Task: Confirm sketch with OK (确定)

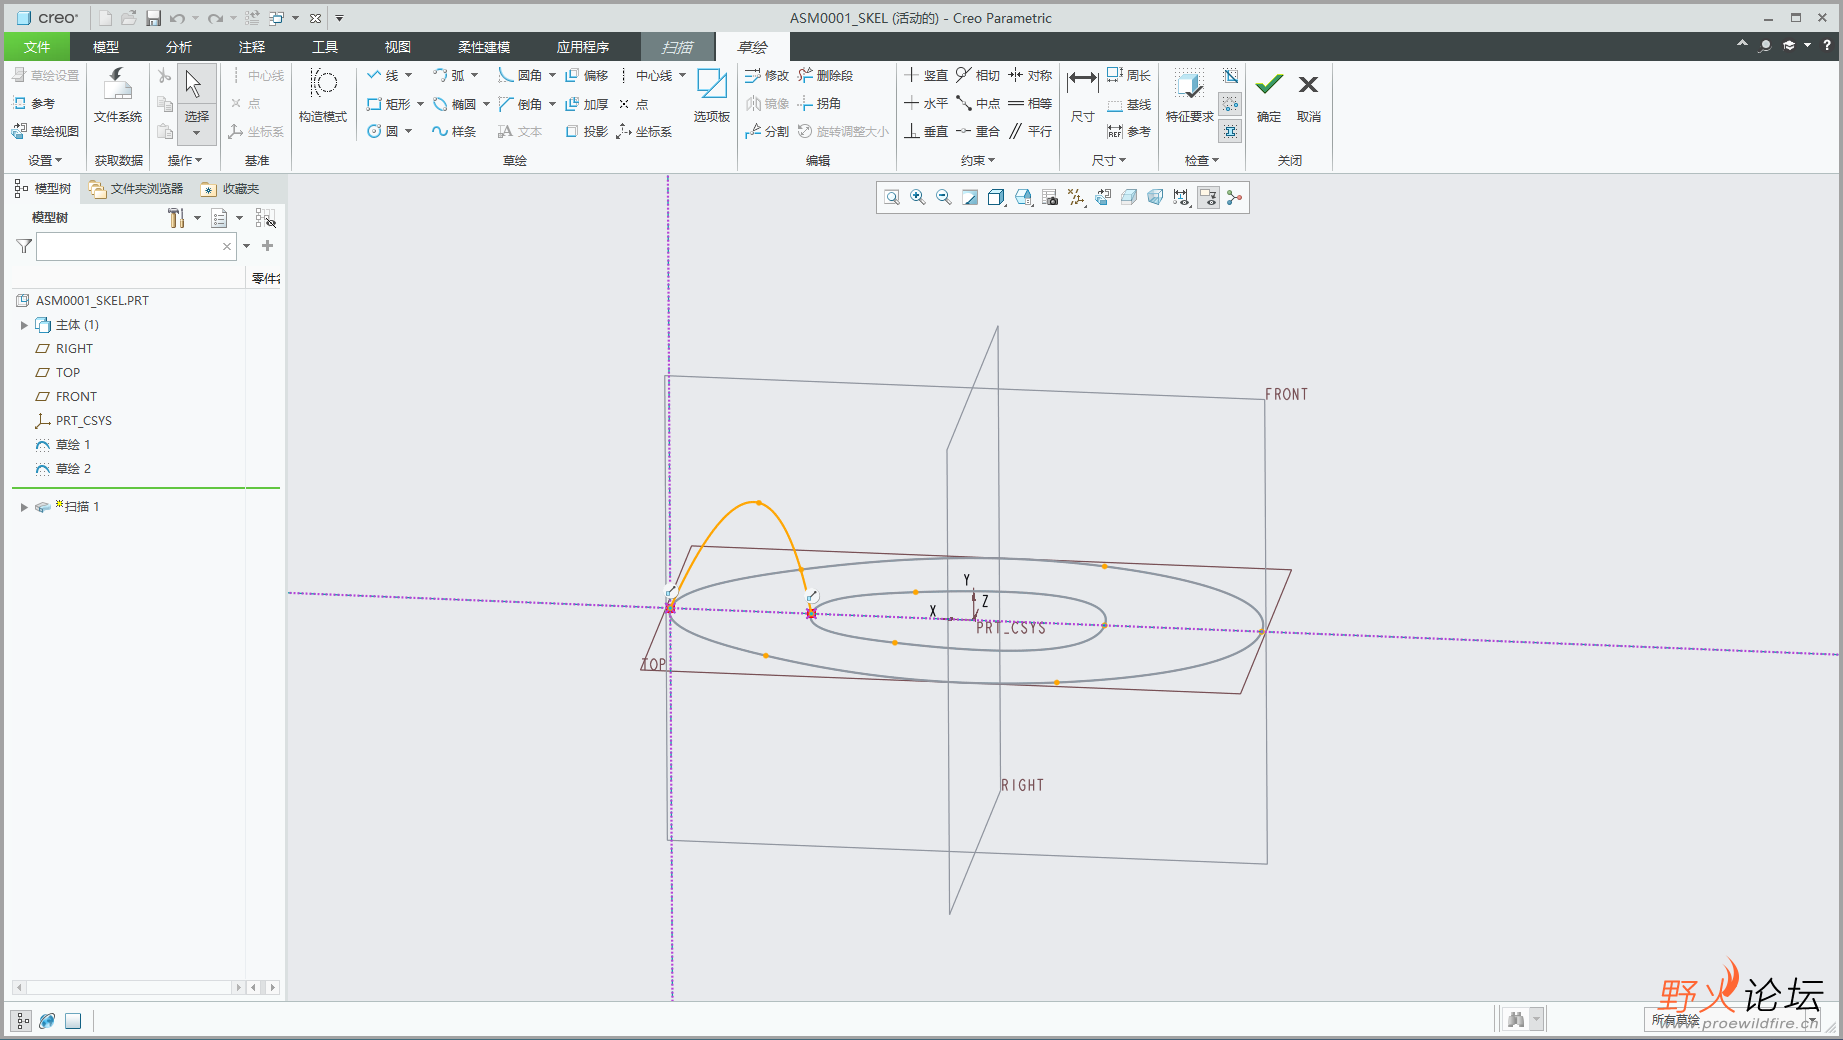Action: click(x=1269, y=96)
